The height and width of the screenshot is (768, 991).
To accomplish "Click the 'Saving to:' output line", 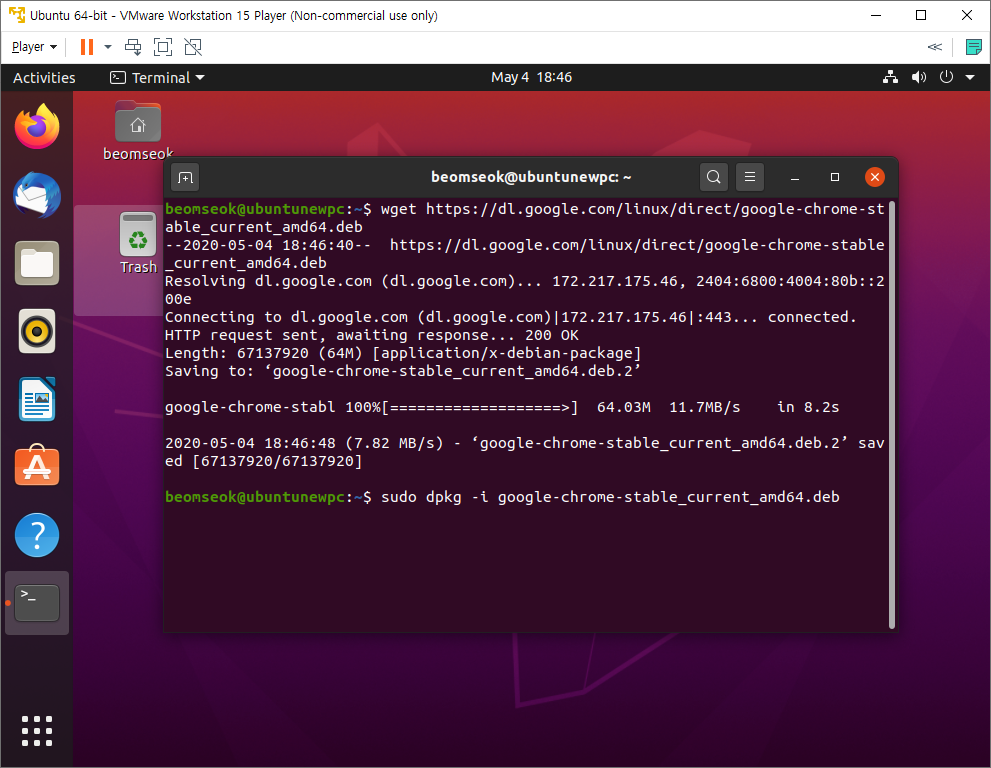I will [x=403, y=371].
